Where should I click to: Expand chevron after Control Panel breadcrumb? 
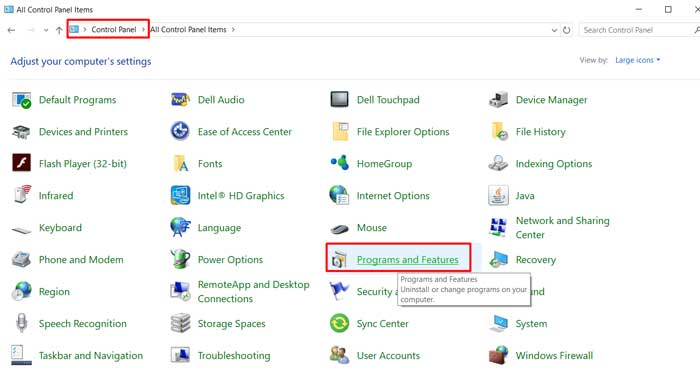coord(143,29)
